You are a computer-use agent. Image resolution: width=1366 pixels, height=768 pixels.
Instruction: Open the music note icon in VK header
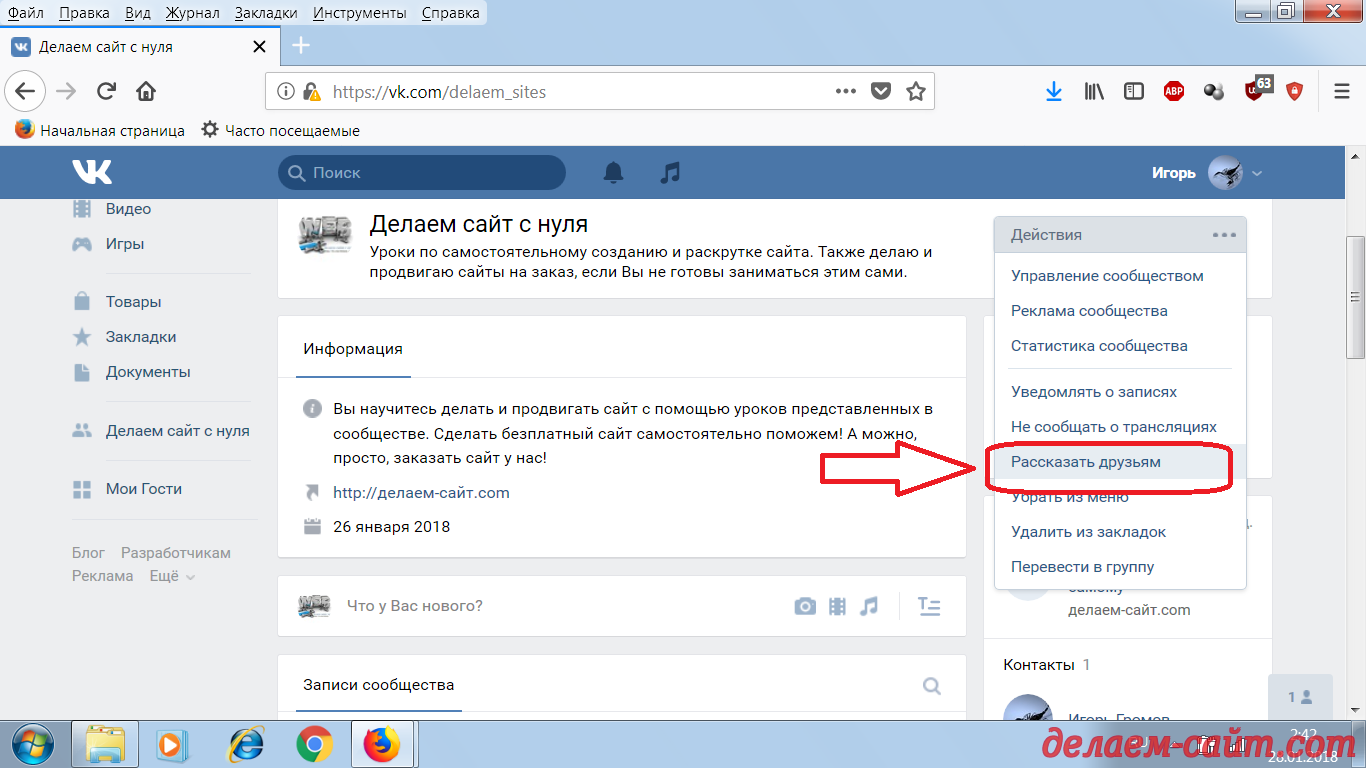click(x=670, y=172)
